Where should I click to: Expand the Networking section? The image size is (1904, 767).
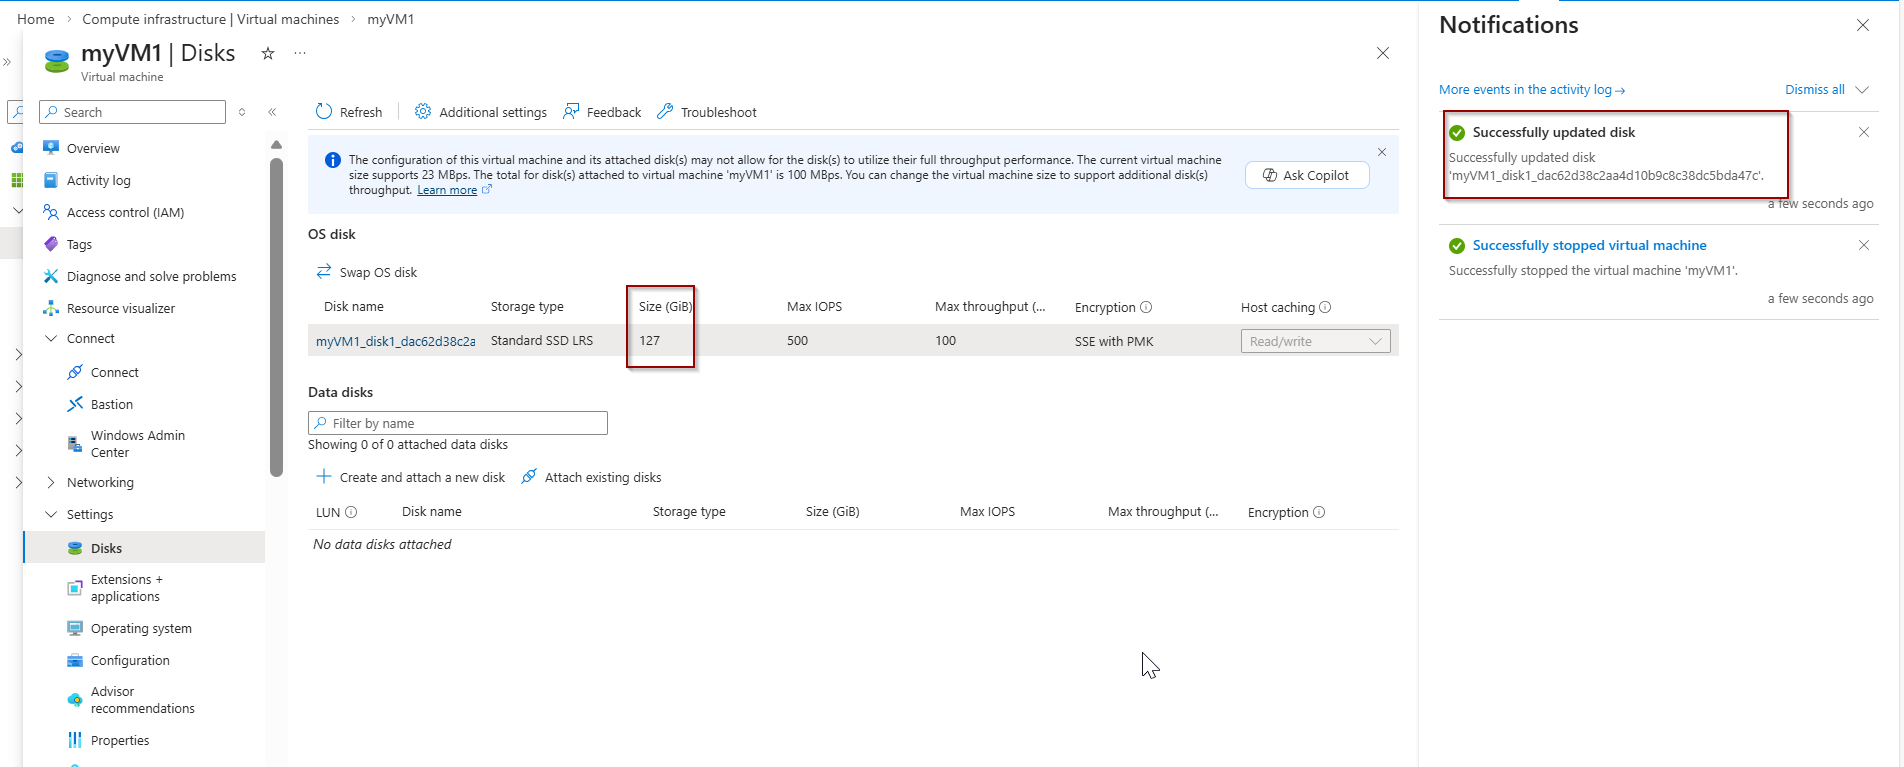coord(51,482)
